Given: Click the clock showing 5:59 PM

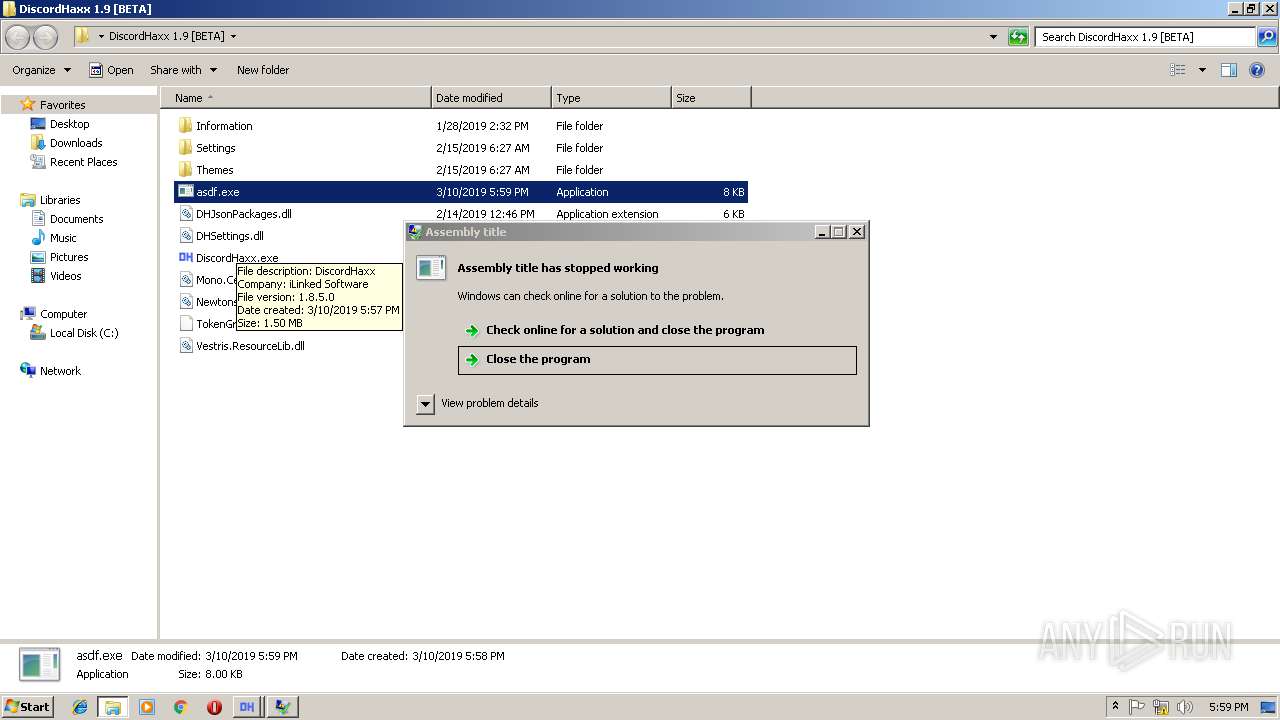Looking at the screenshot, I should pos(1228,707).
